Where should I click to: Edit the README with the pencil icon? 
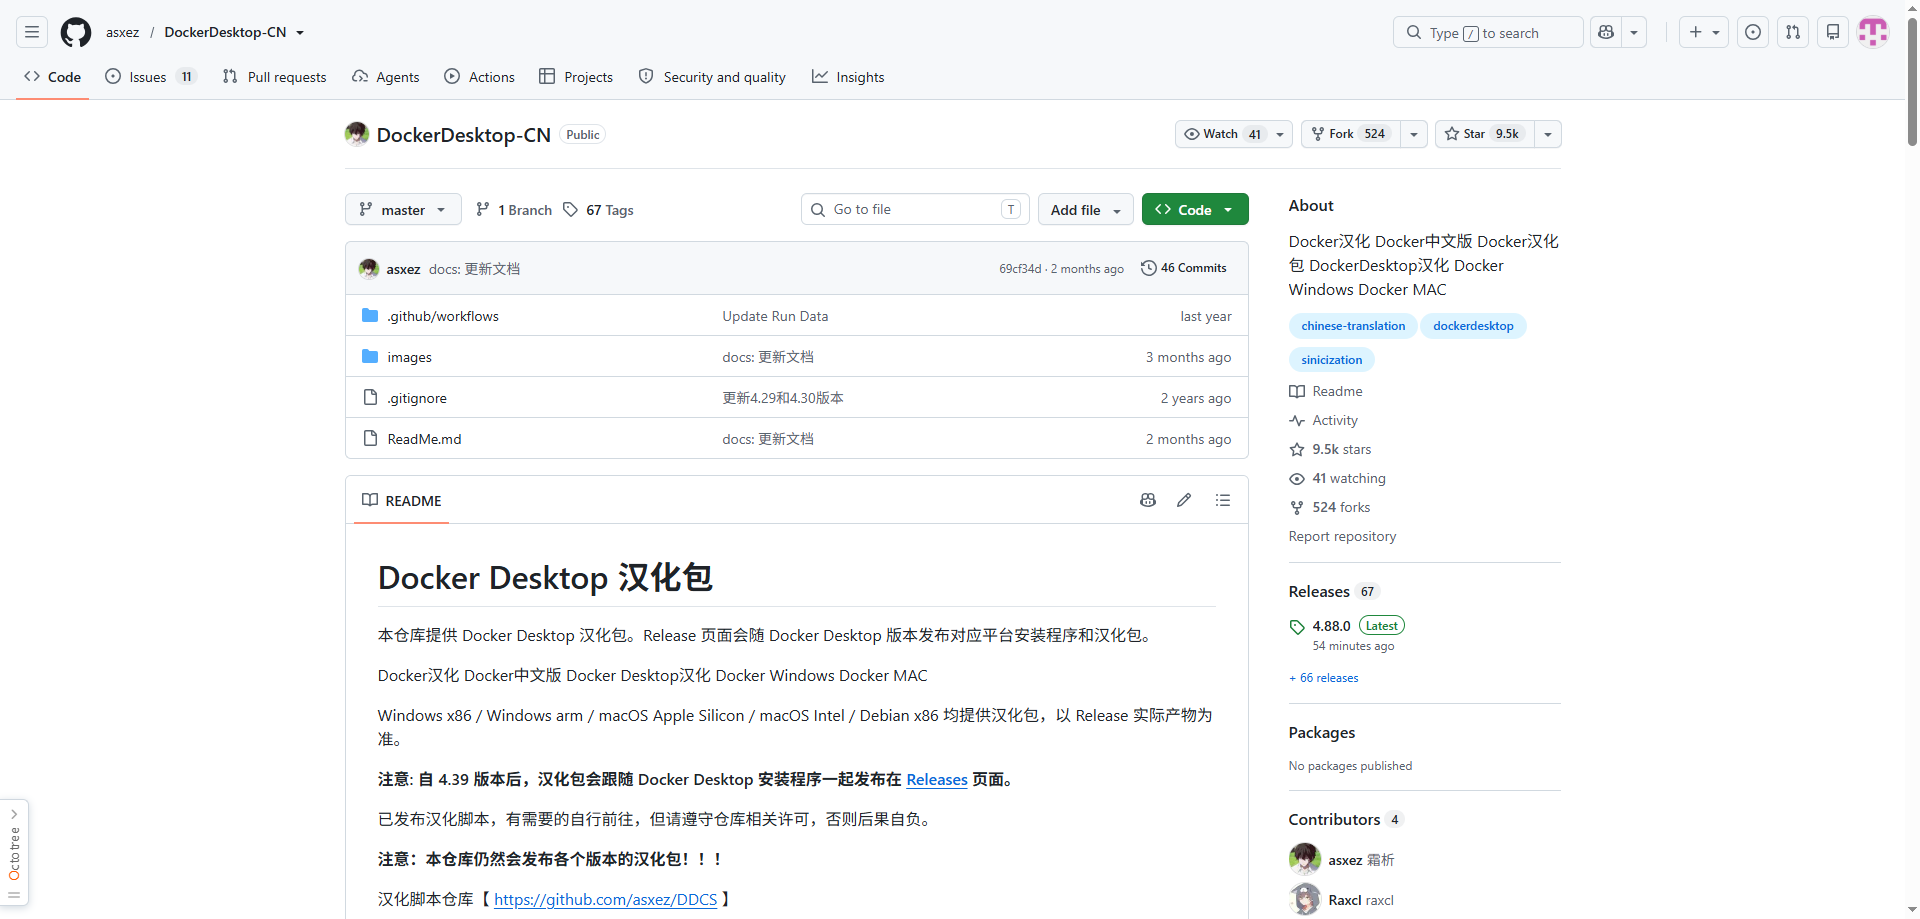tap(1184, 500)
